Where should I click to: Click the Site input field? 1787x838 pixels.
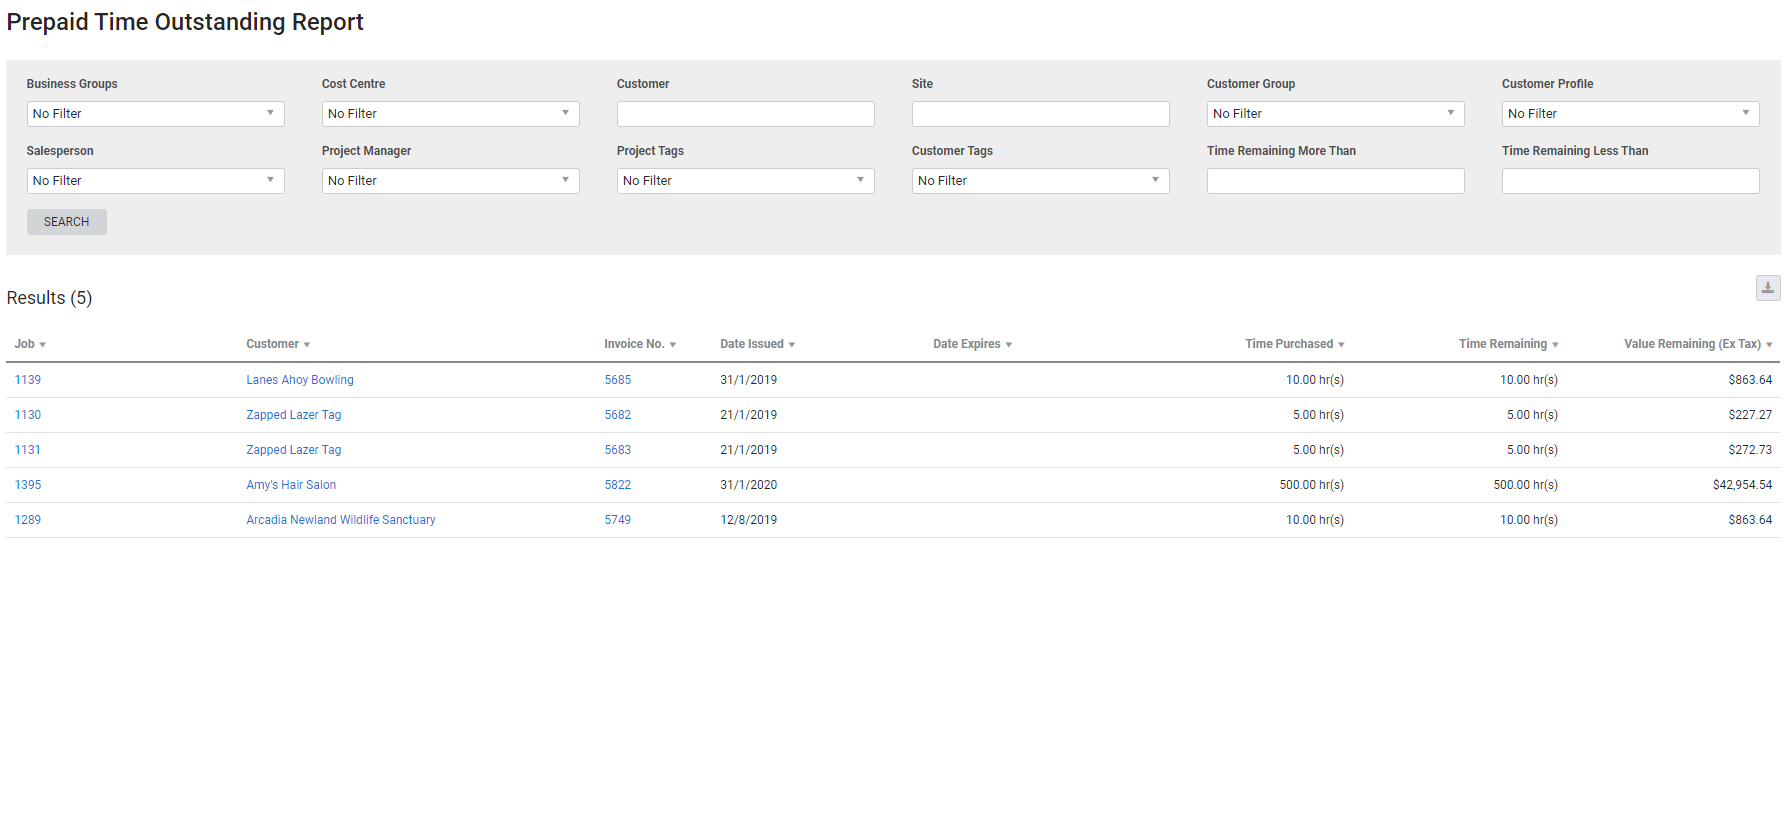[1040, 114]
